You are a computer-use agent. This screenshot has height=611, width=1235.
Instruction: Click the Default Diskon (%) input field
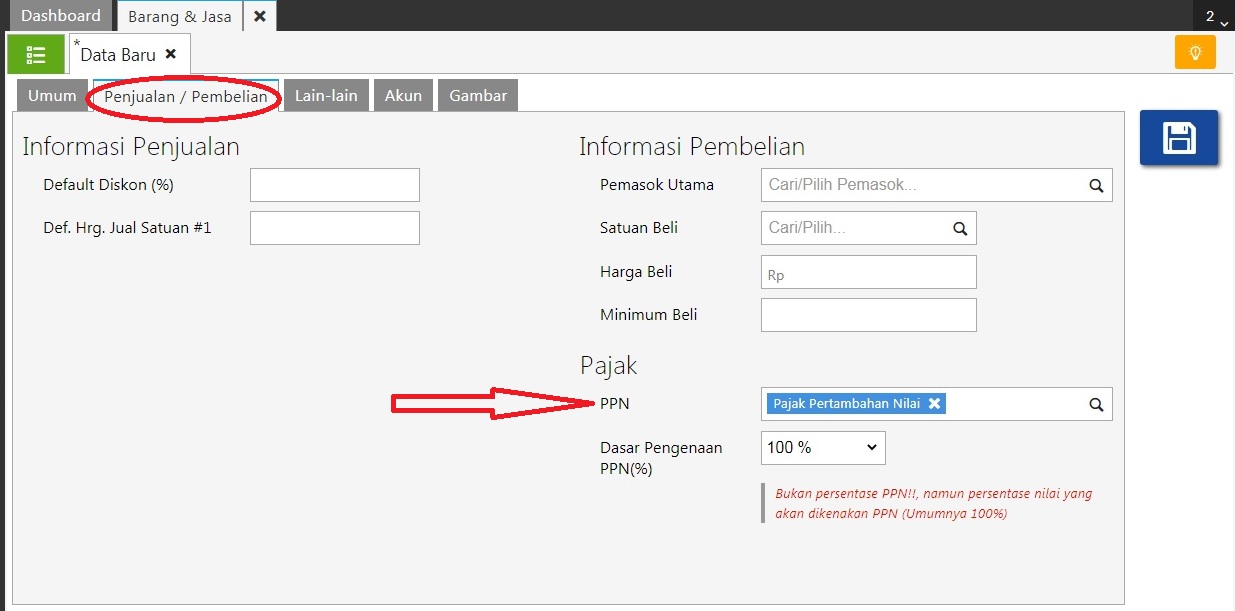335,185
